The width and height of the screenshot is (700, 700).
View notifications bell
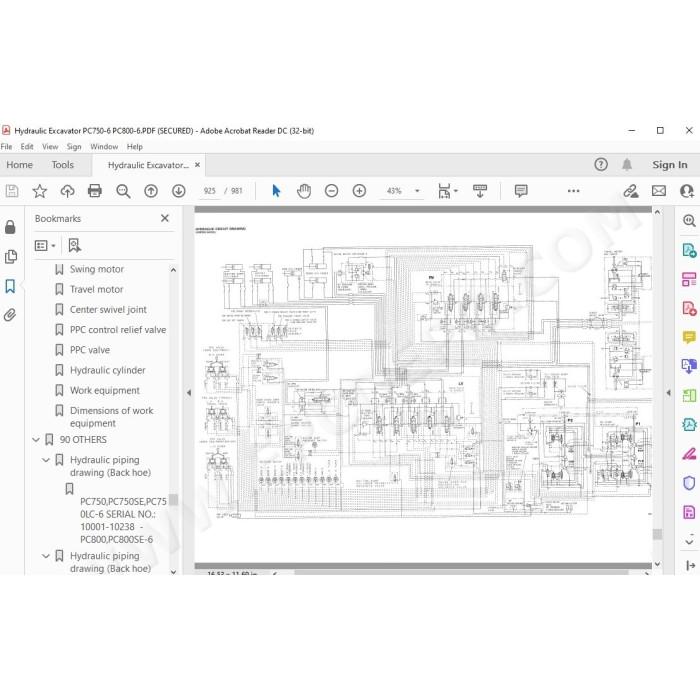click(627, 165)
